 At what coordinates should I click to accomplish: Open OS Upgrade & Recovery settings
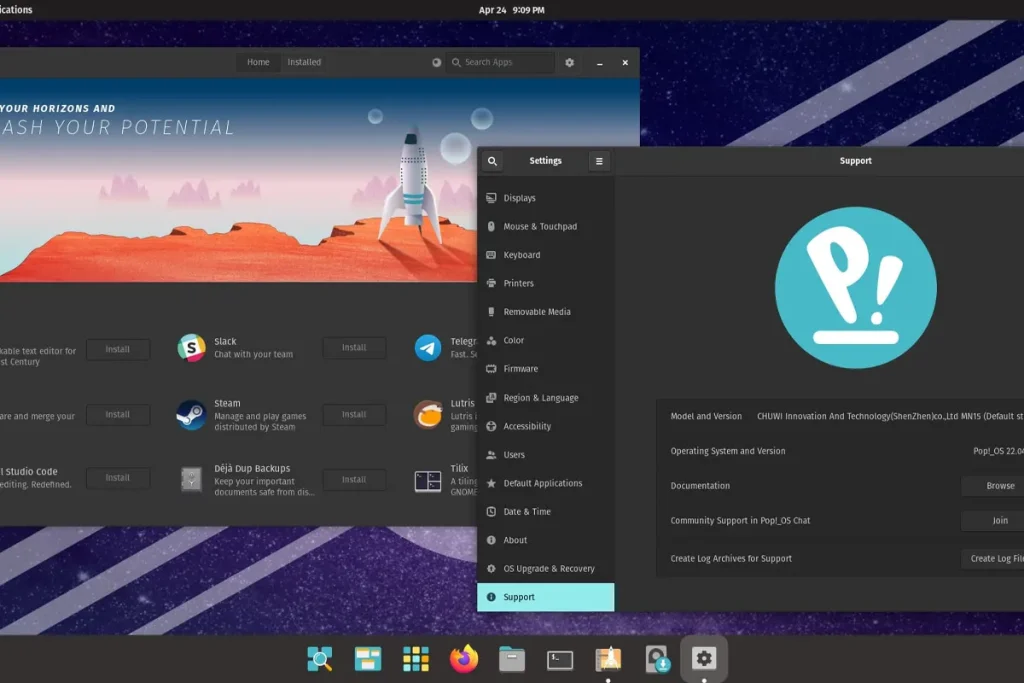(x=548, y=569)
